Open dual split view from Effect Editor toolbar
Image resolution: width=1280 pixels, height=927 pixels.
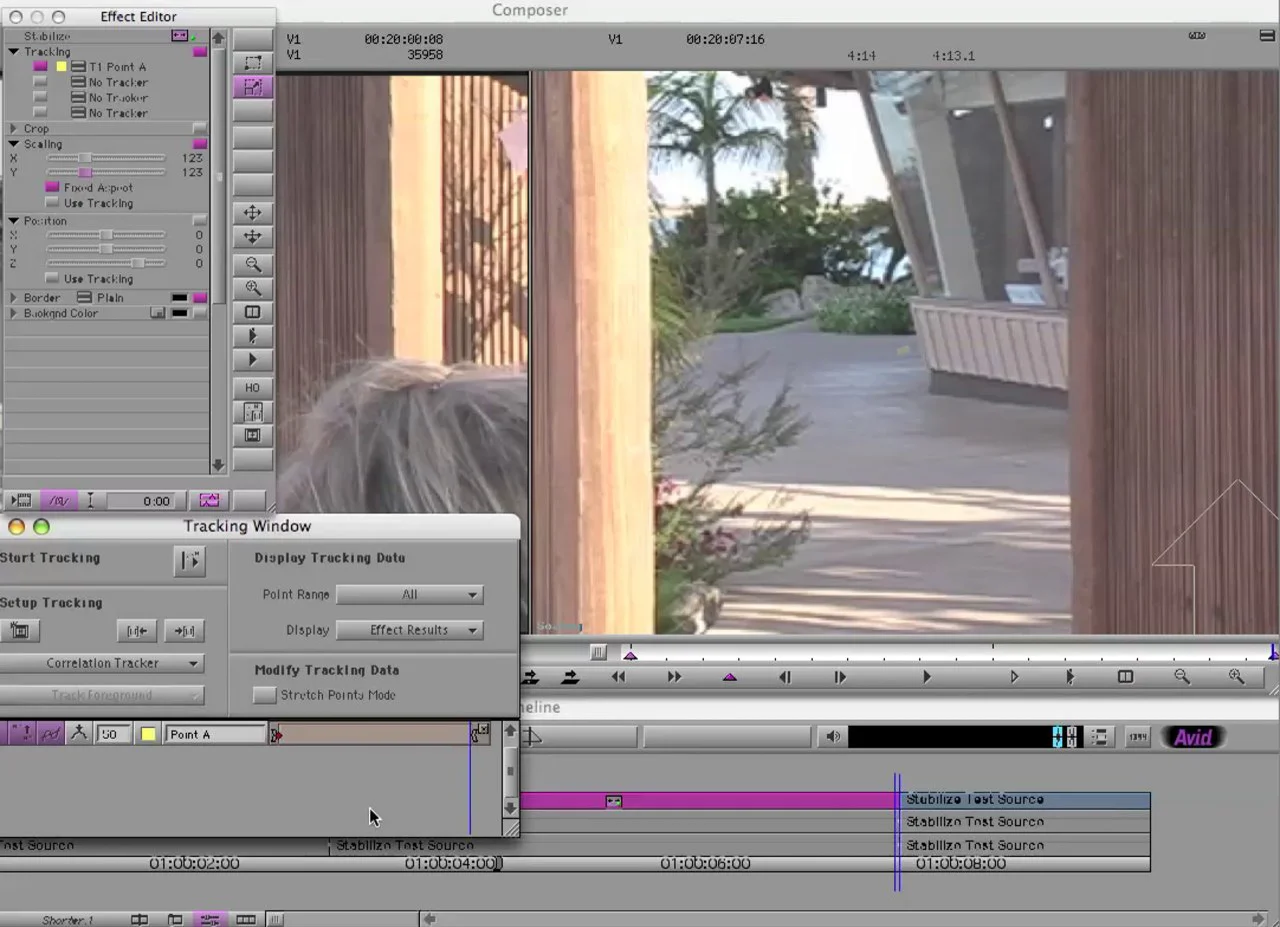point(253,312)
